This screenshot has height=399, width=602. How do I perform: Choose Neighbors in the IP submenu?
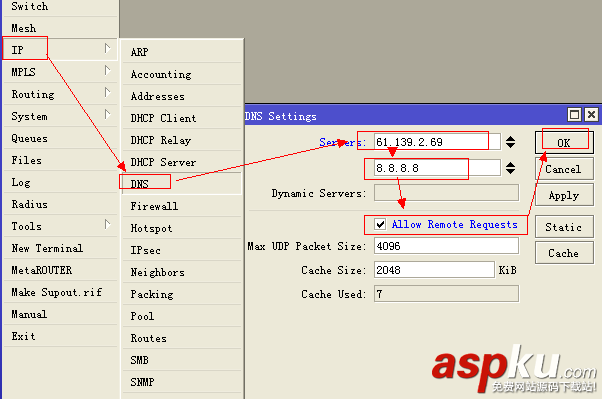pyautogui.click(x=182, y=272)
